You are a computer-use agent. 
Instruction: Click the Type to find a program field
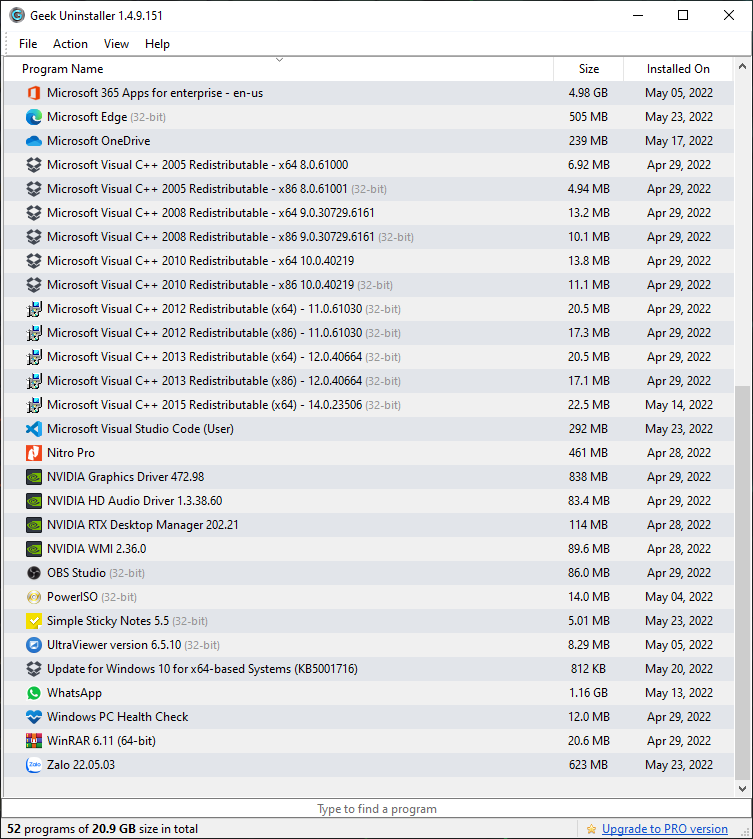click(x=376, y=809)
